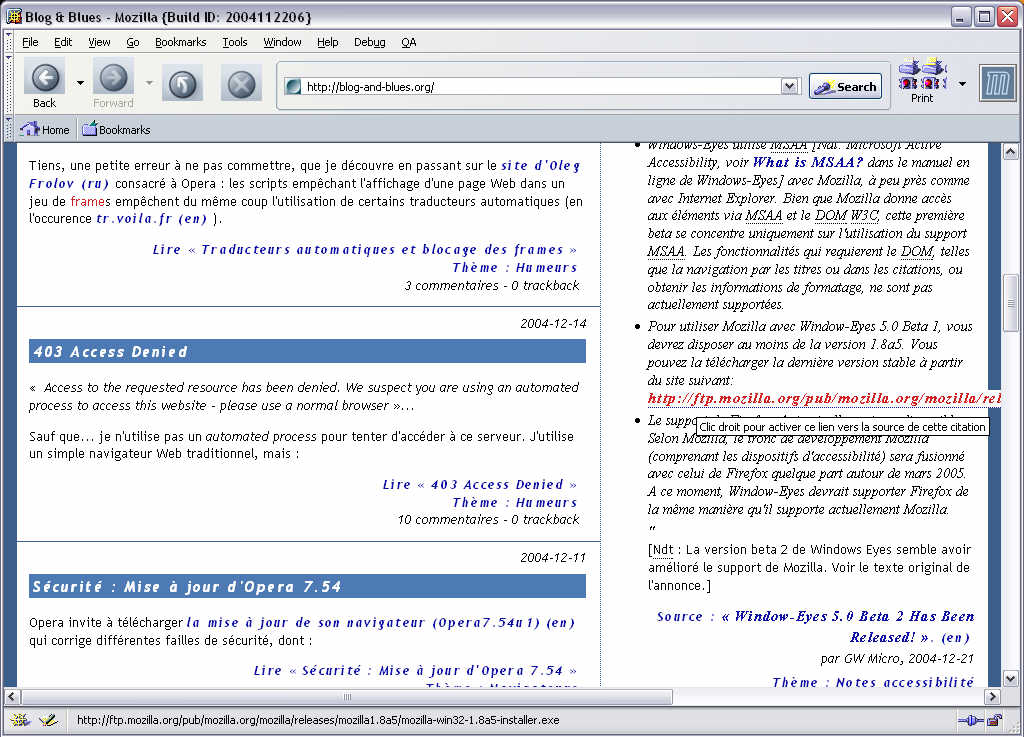This screenshot has width=1024, height=737.
Task: Open the Debug menu
Action: 370,42
